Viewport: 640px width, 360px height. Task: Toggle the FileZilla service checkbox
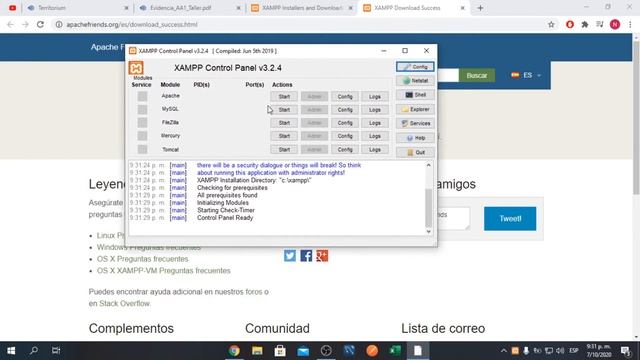pos(142,123)
